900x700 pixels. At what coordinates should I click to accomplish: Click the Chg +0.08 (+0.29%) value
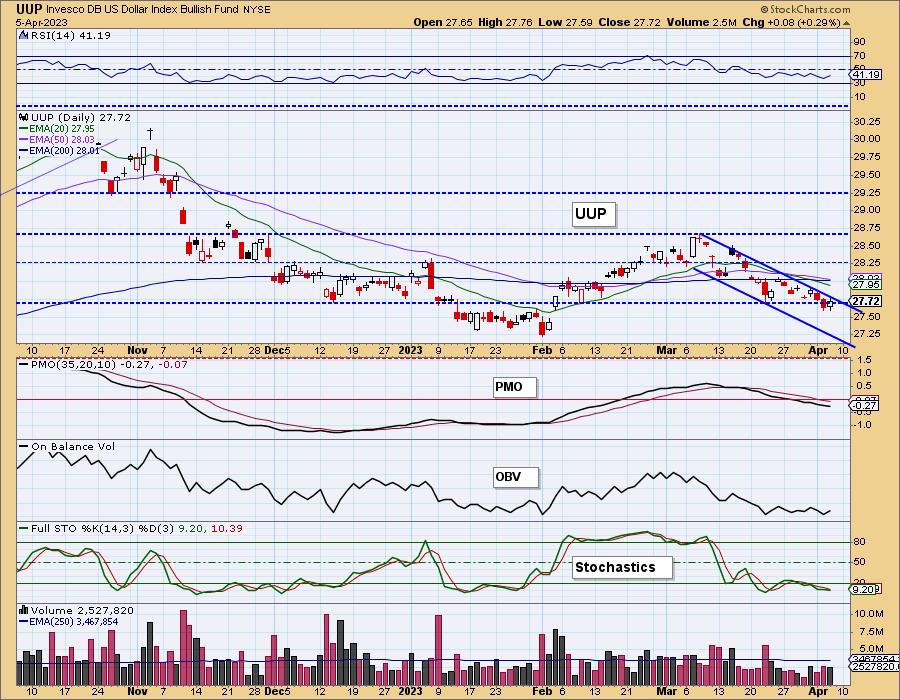[792, 22]
